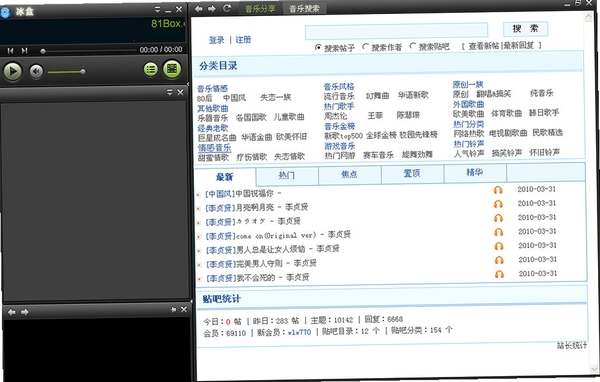Select the 热门 list tab
600x382 pixels.
[287, 175]
